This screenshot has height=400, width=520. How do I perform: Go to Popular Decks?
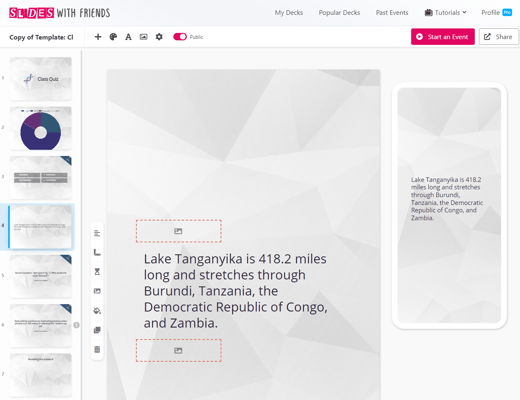(339, 13)
